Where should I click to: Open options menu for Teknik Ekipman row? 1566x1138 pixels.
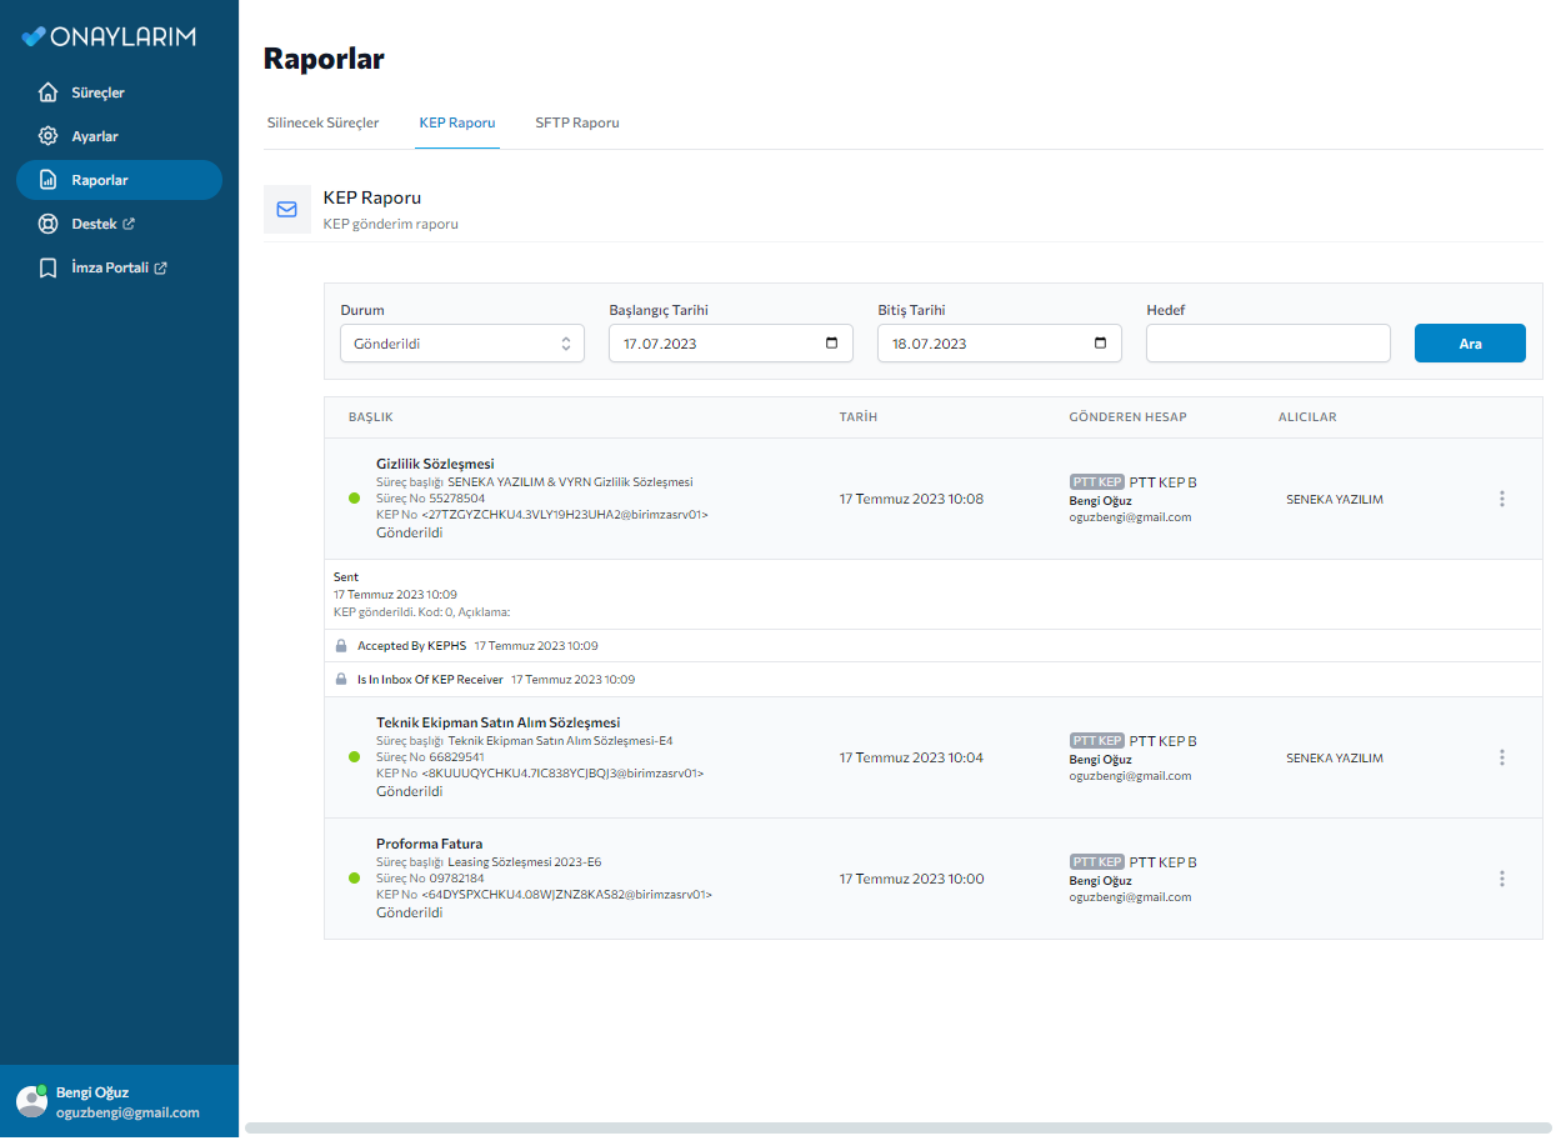pos(1501,758)
